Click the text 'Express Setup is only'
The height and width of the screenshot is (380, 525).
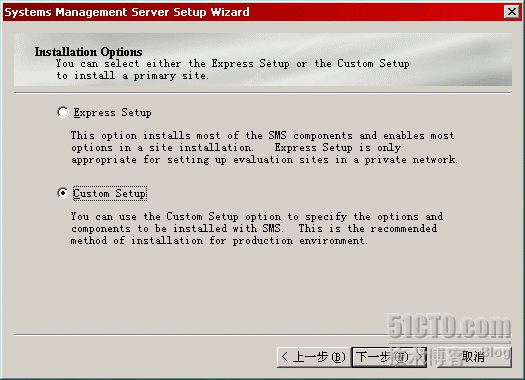point(338,148)
